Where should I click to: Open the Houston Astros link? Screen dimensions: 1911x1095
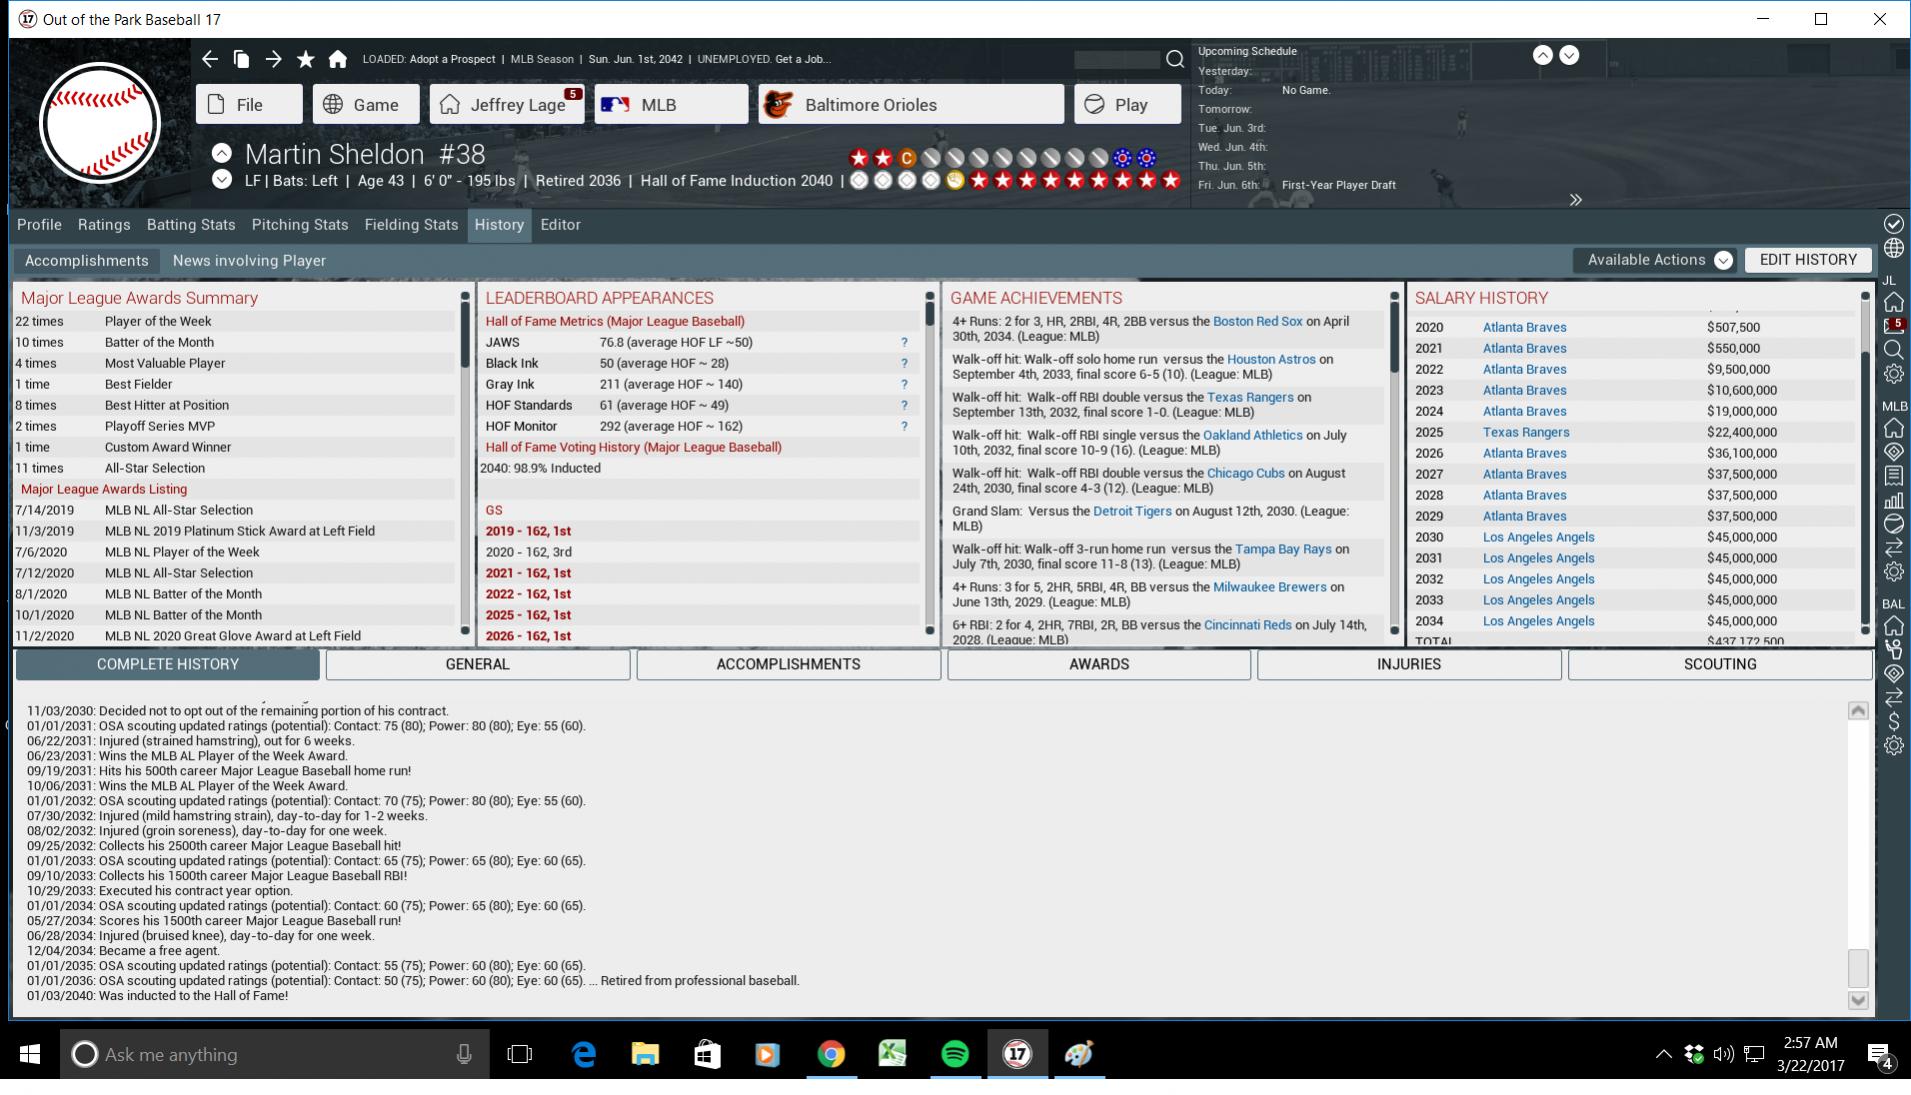pos(1271,359)
